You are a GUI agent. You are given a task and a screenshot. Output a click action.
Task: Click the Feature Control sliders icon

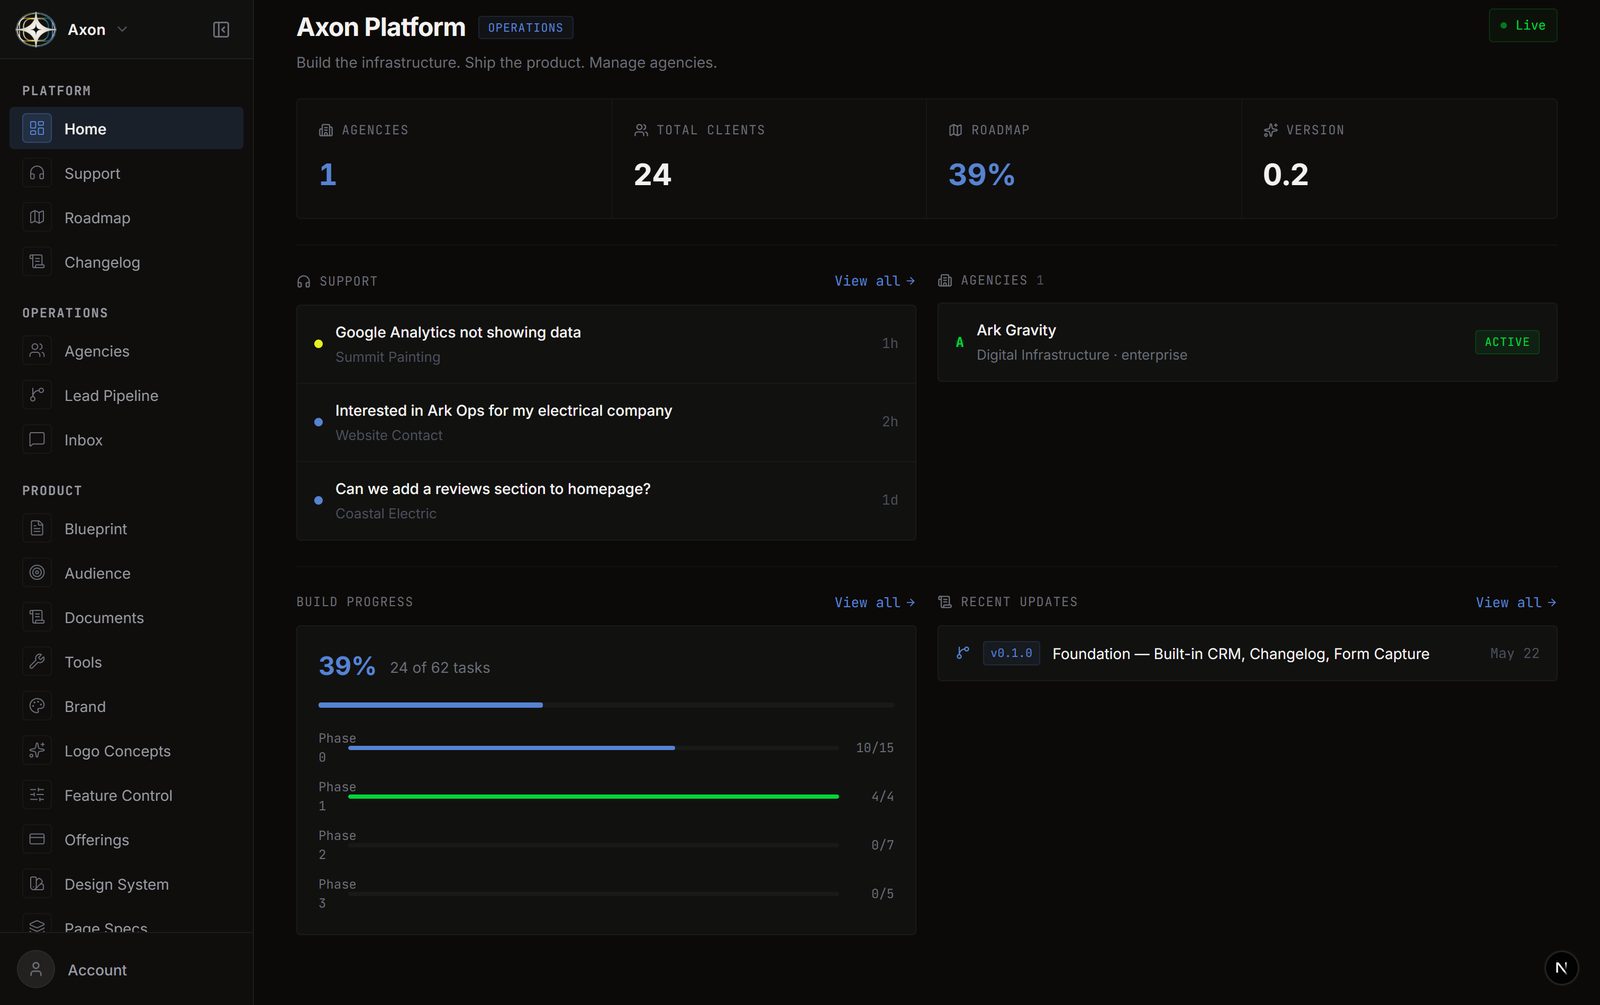click(37, 795)
